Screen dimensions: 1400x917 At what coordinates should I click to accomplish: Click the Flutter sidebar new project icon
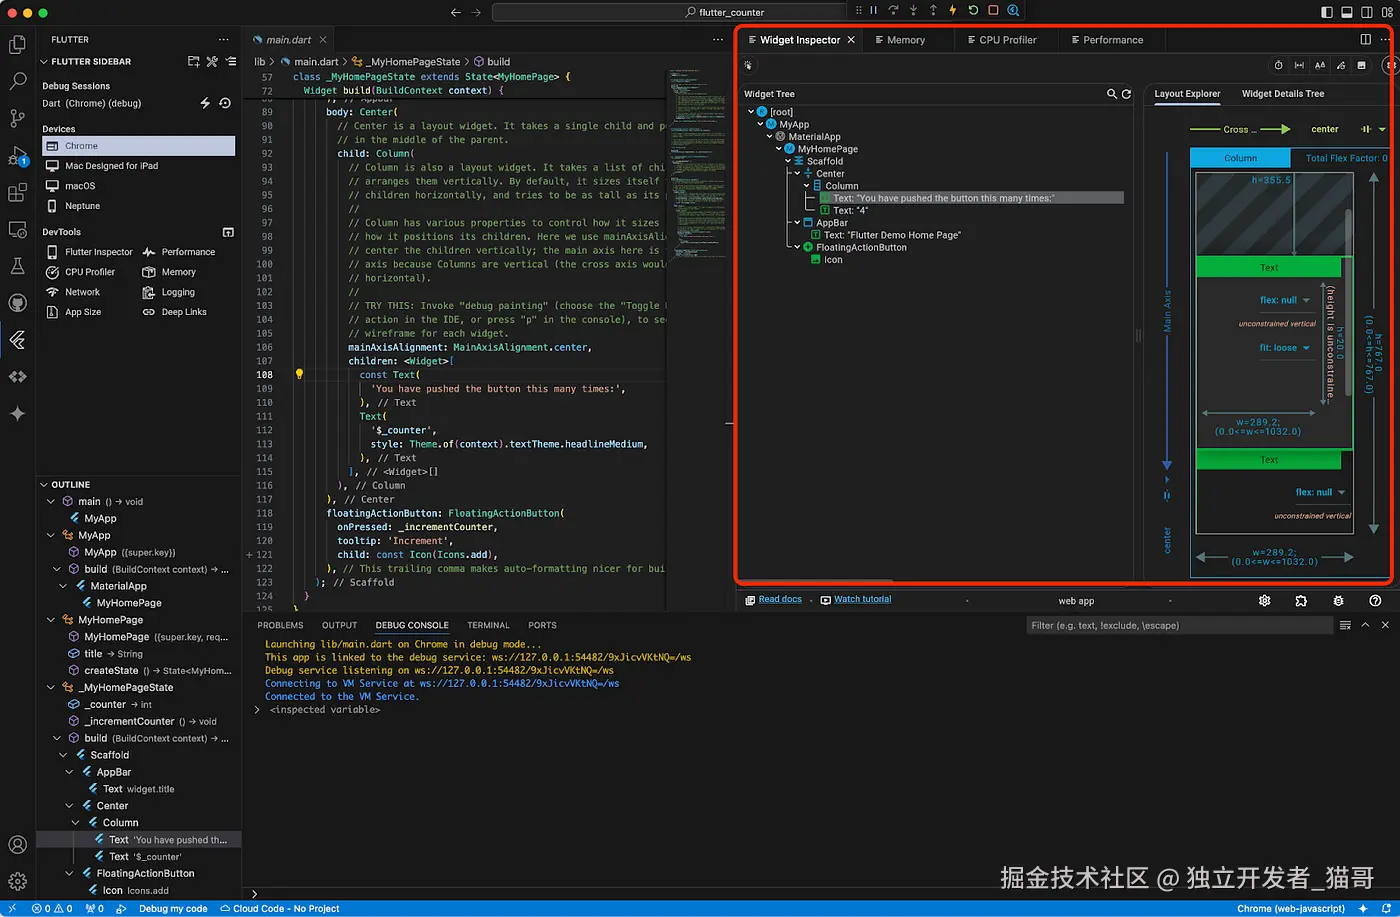[x=194, y=62]
